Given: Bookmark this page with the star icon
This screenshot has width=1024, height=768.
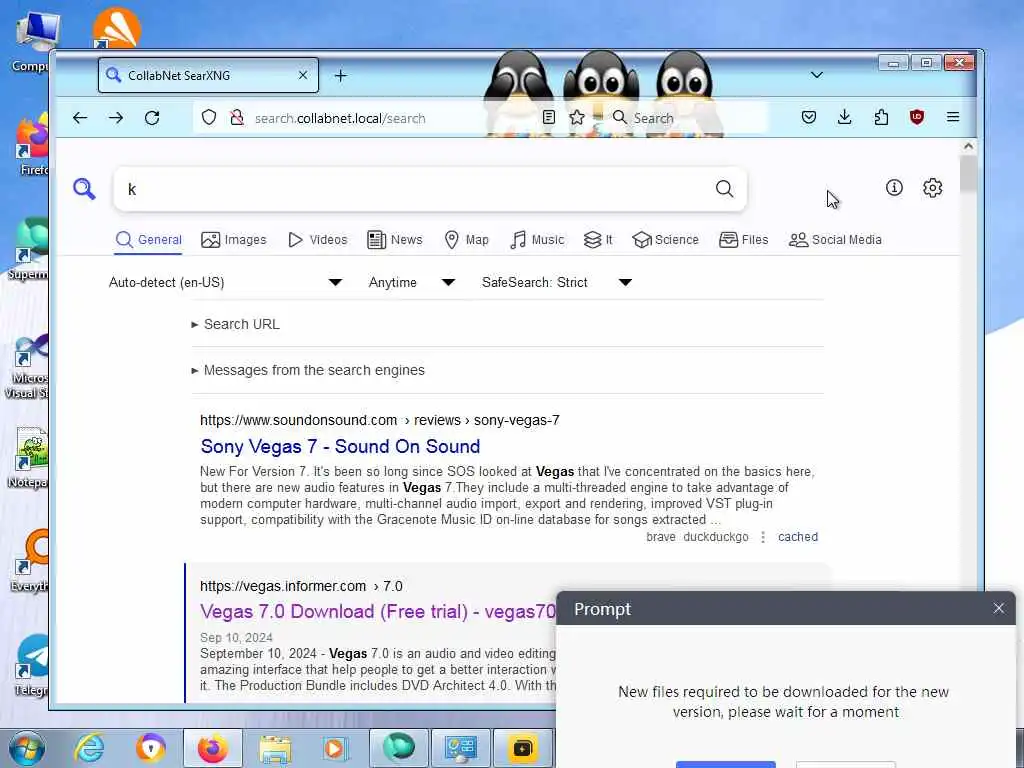Looking at the screenshot, I should (x=577, y=118).
